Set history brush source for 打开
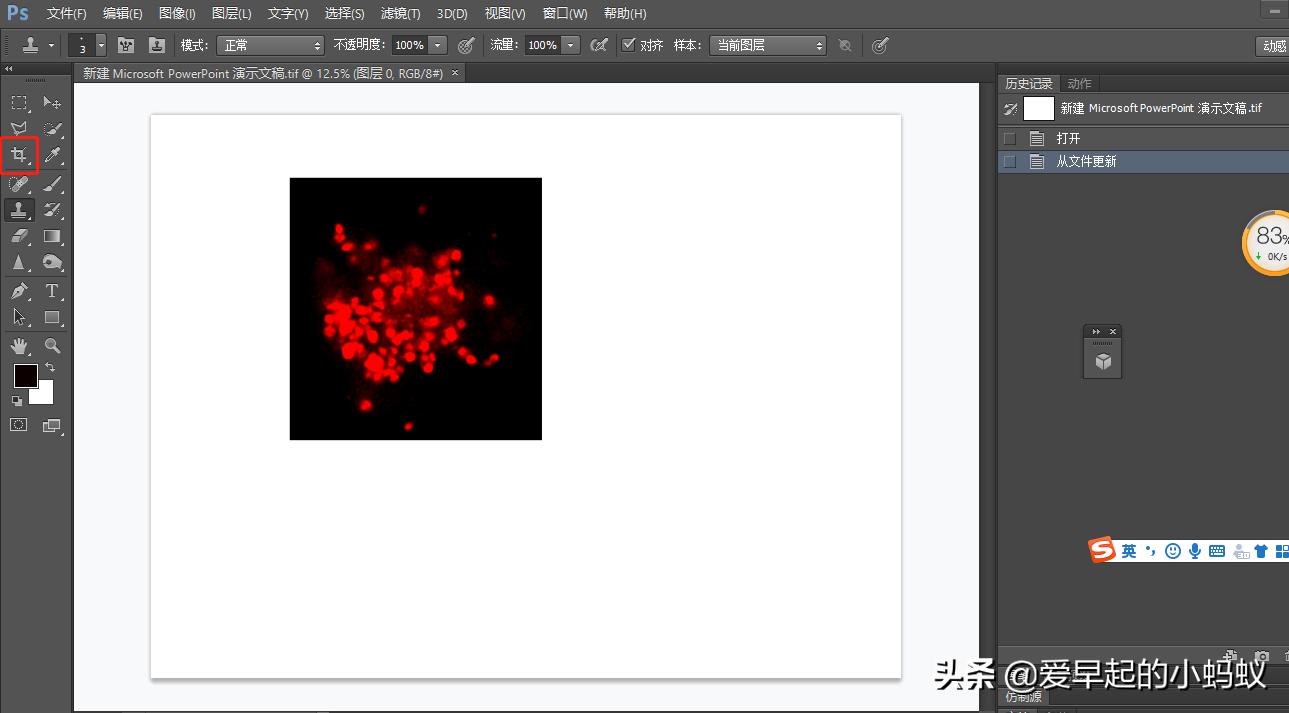 point(1010,138)
